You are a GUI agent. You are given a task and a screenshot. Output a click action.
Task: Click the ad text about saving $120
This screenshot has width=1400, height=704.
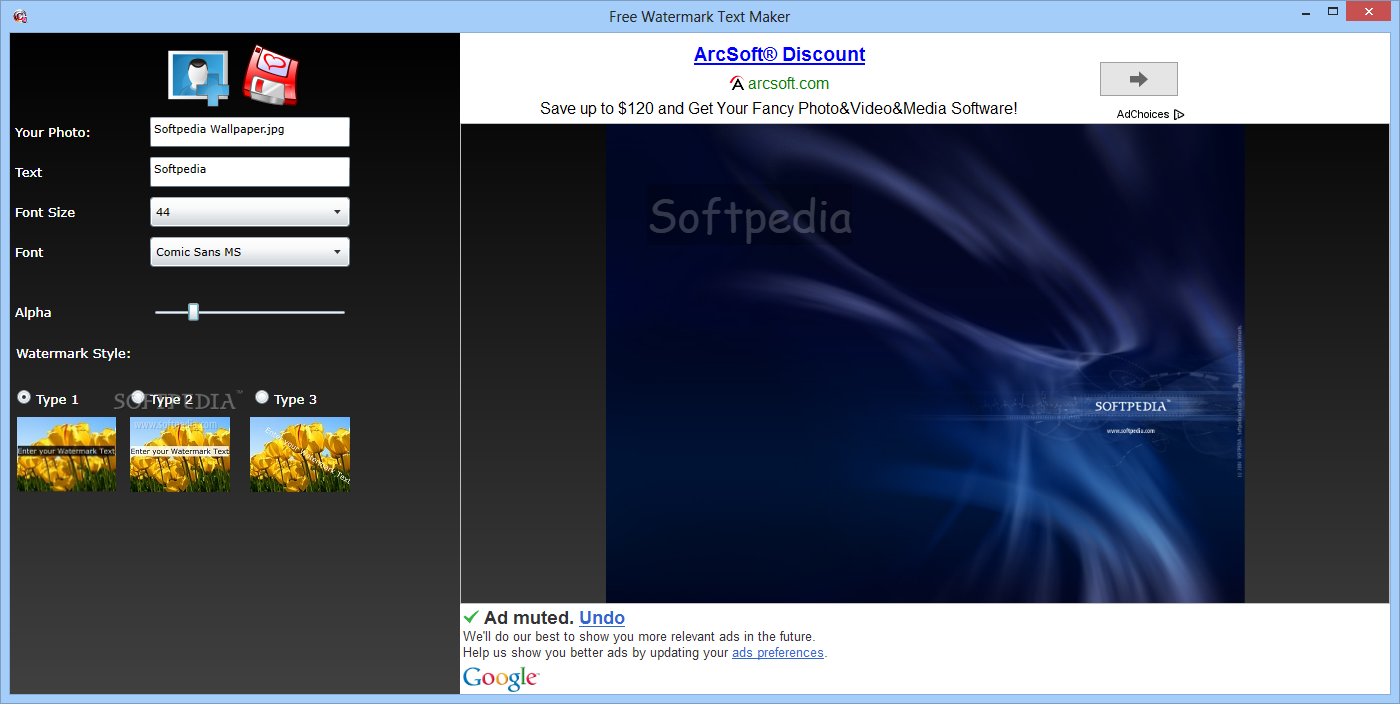click(x=779, y=108)
